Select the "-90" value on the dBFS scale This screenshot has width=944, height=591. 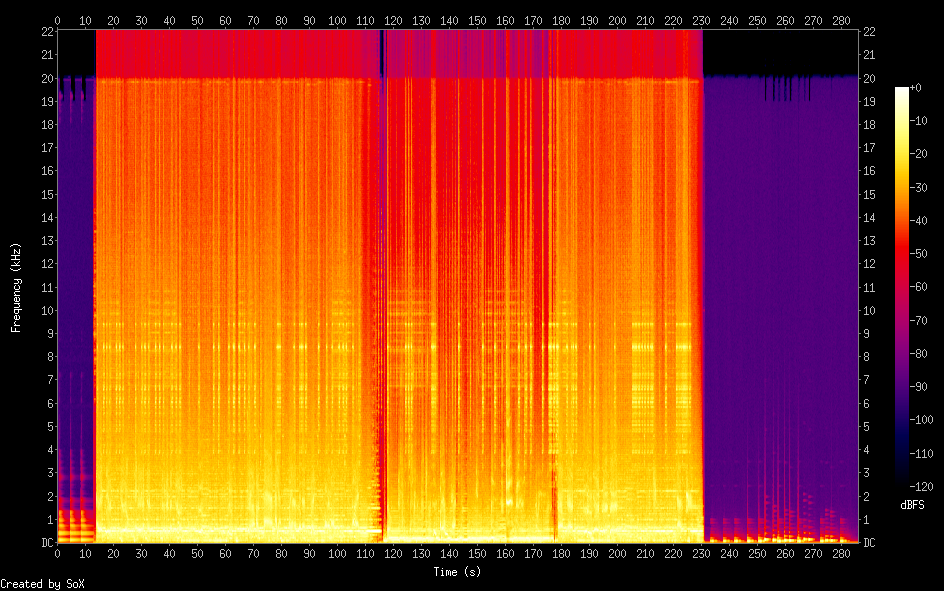[918, 387]
